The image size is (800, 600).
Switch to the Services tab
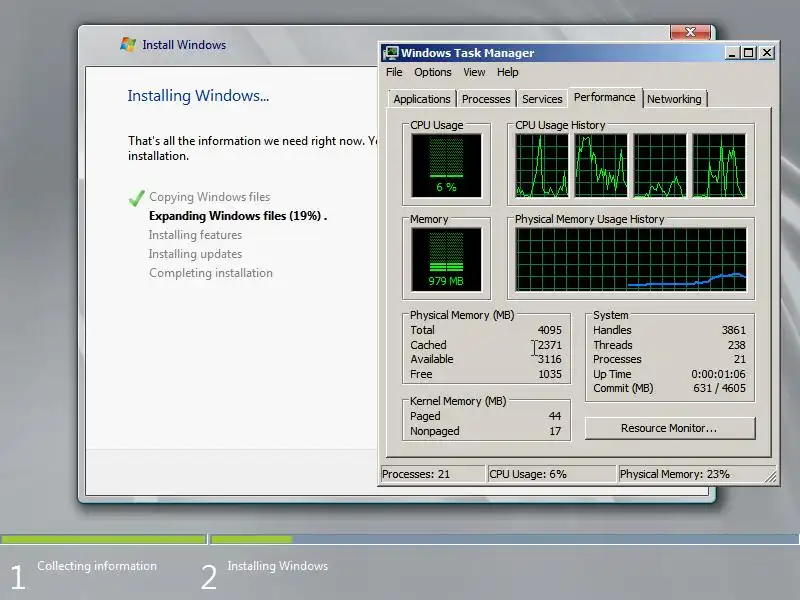pos(542,99)
